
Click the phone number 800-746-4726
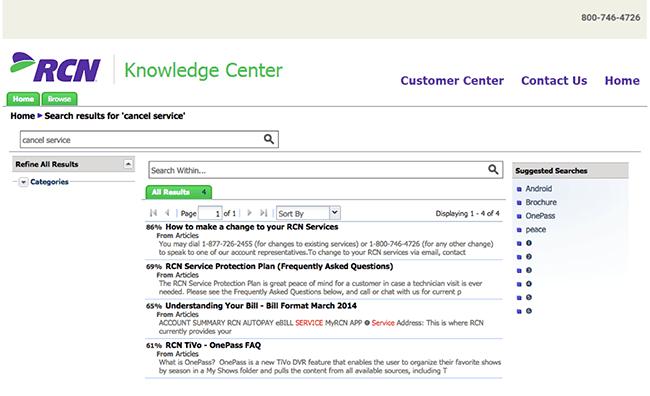click(x=610, y=17)
